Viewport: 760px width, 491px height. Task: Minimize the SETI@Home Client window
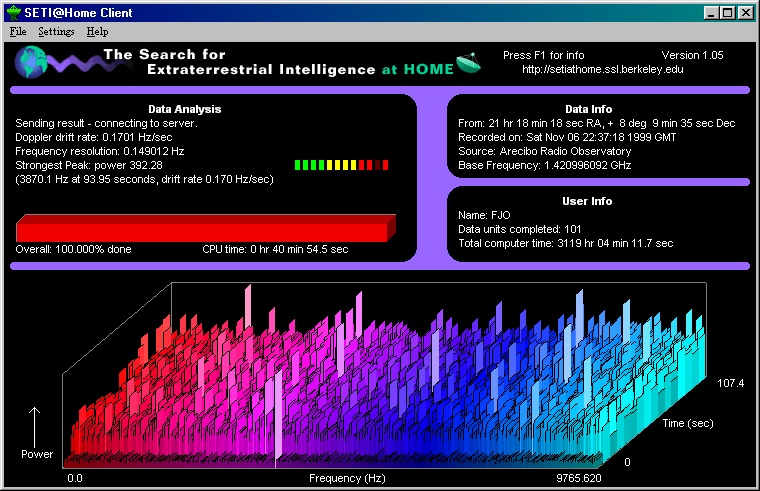pos(712,13)
